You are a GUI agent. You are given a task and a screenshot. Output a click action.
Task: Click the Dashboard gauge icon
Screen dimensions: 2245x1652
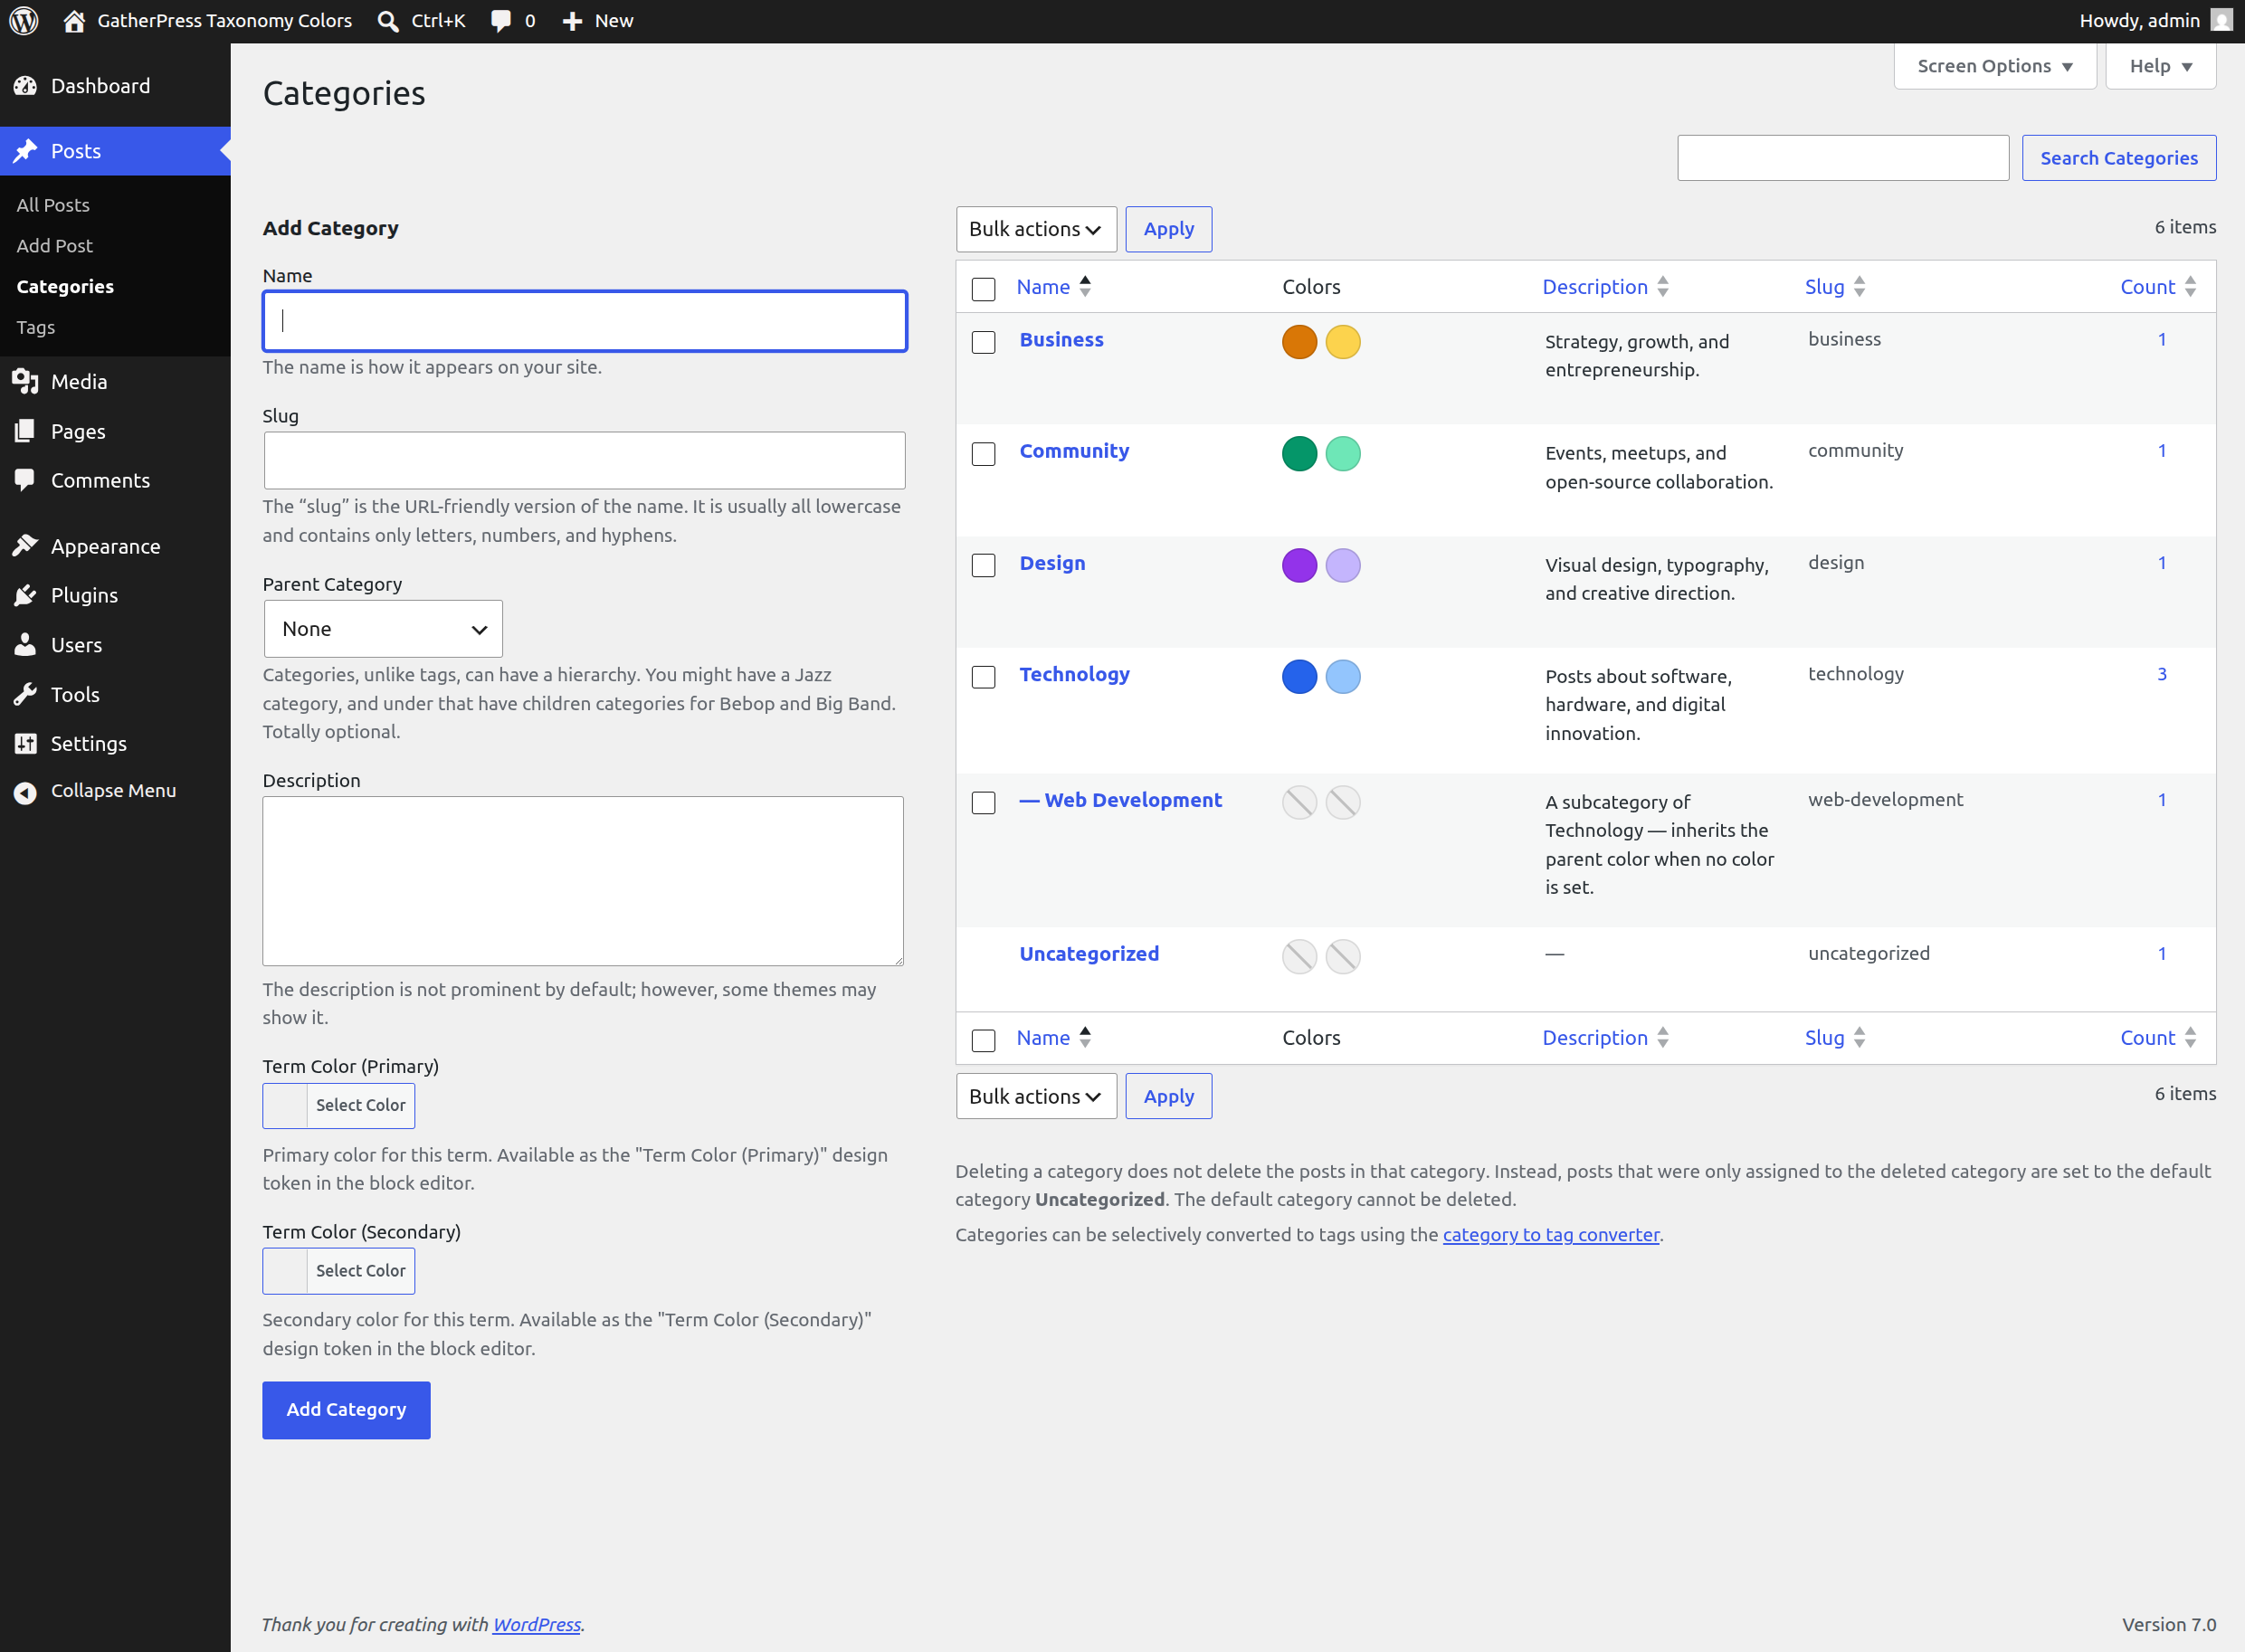click(26, 86)
